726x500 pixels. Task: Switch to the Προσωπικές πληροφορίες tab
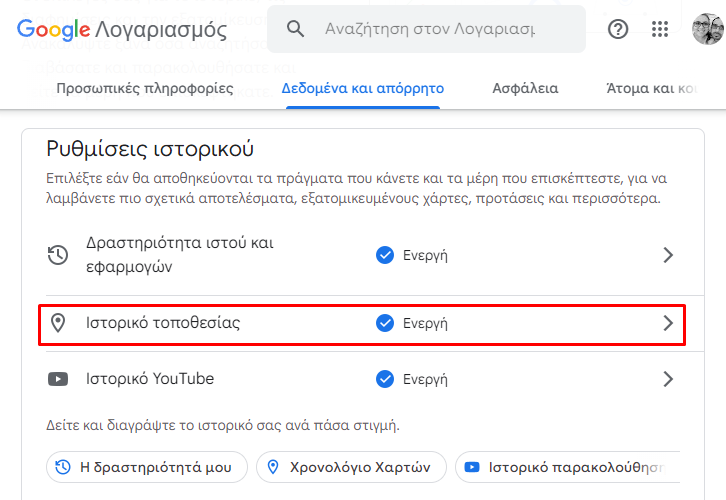click(x=145, y=88)
